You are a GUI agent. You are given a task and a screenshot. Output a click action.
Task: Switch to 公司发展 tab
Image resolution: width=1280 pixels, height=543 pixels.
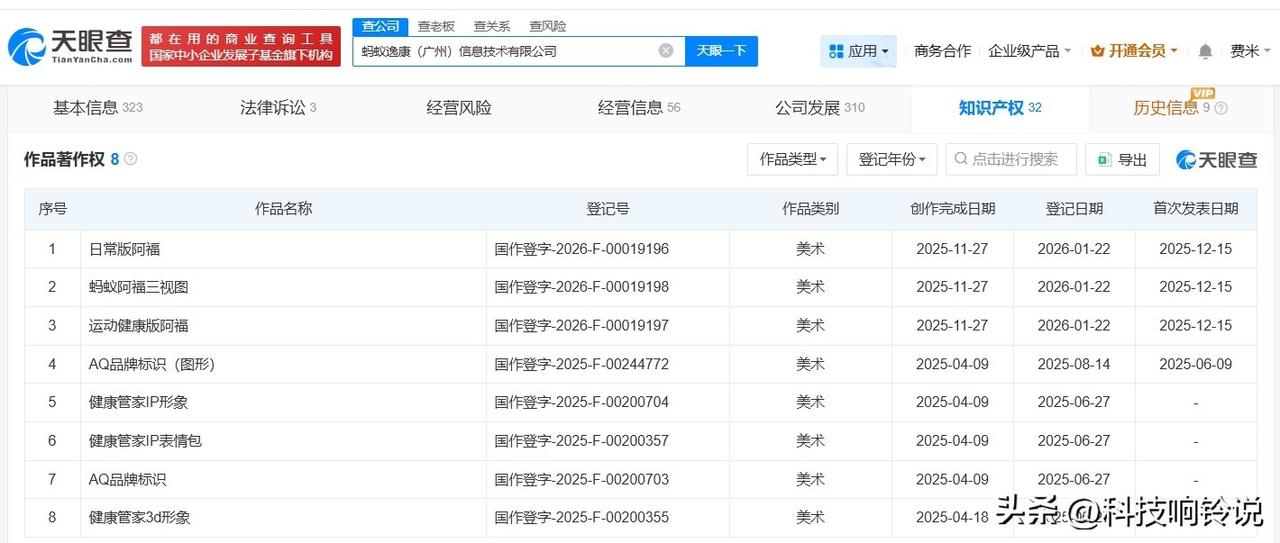(820, 108)
